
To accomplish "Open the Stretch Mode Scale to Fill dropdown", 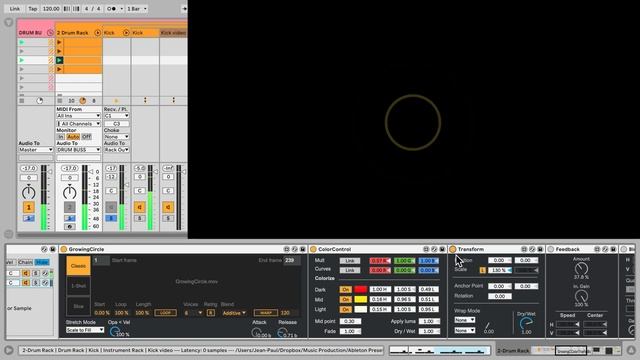I will click(85, 330).
